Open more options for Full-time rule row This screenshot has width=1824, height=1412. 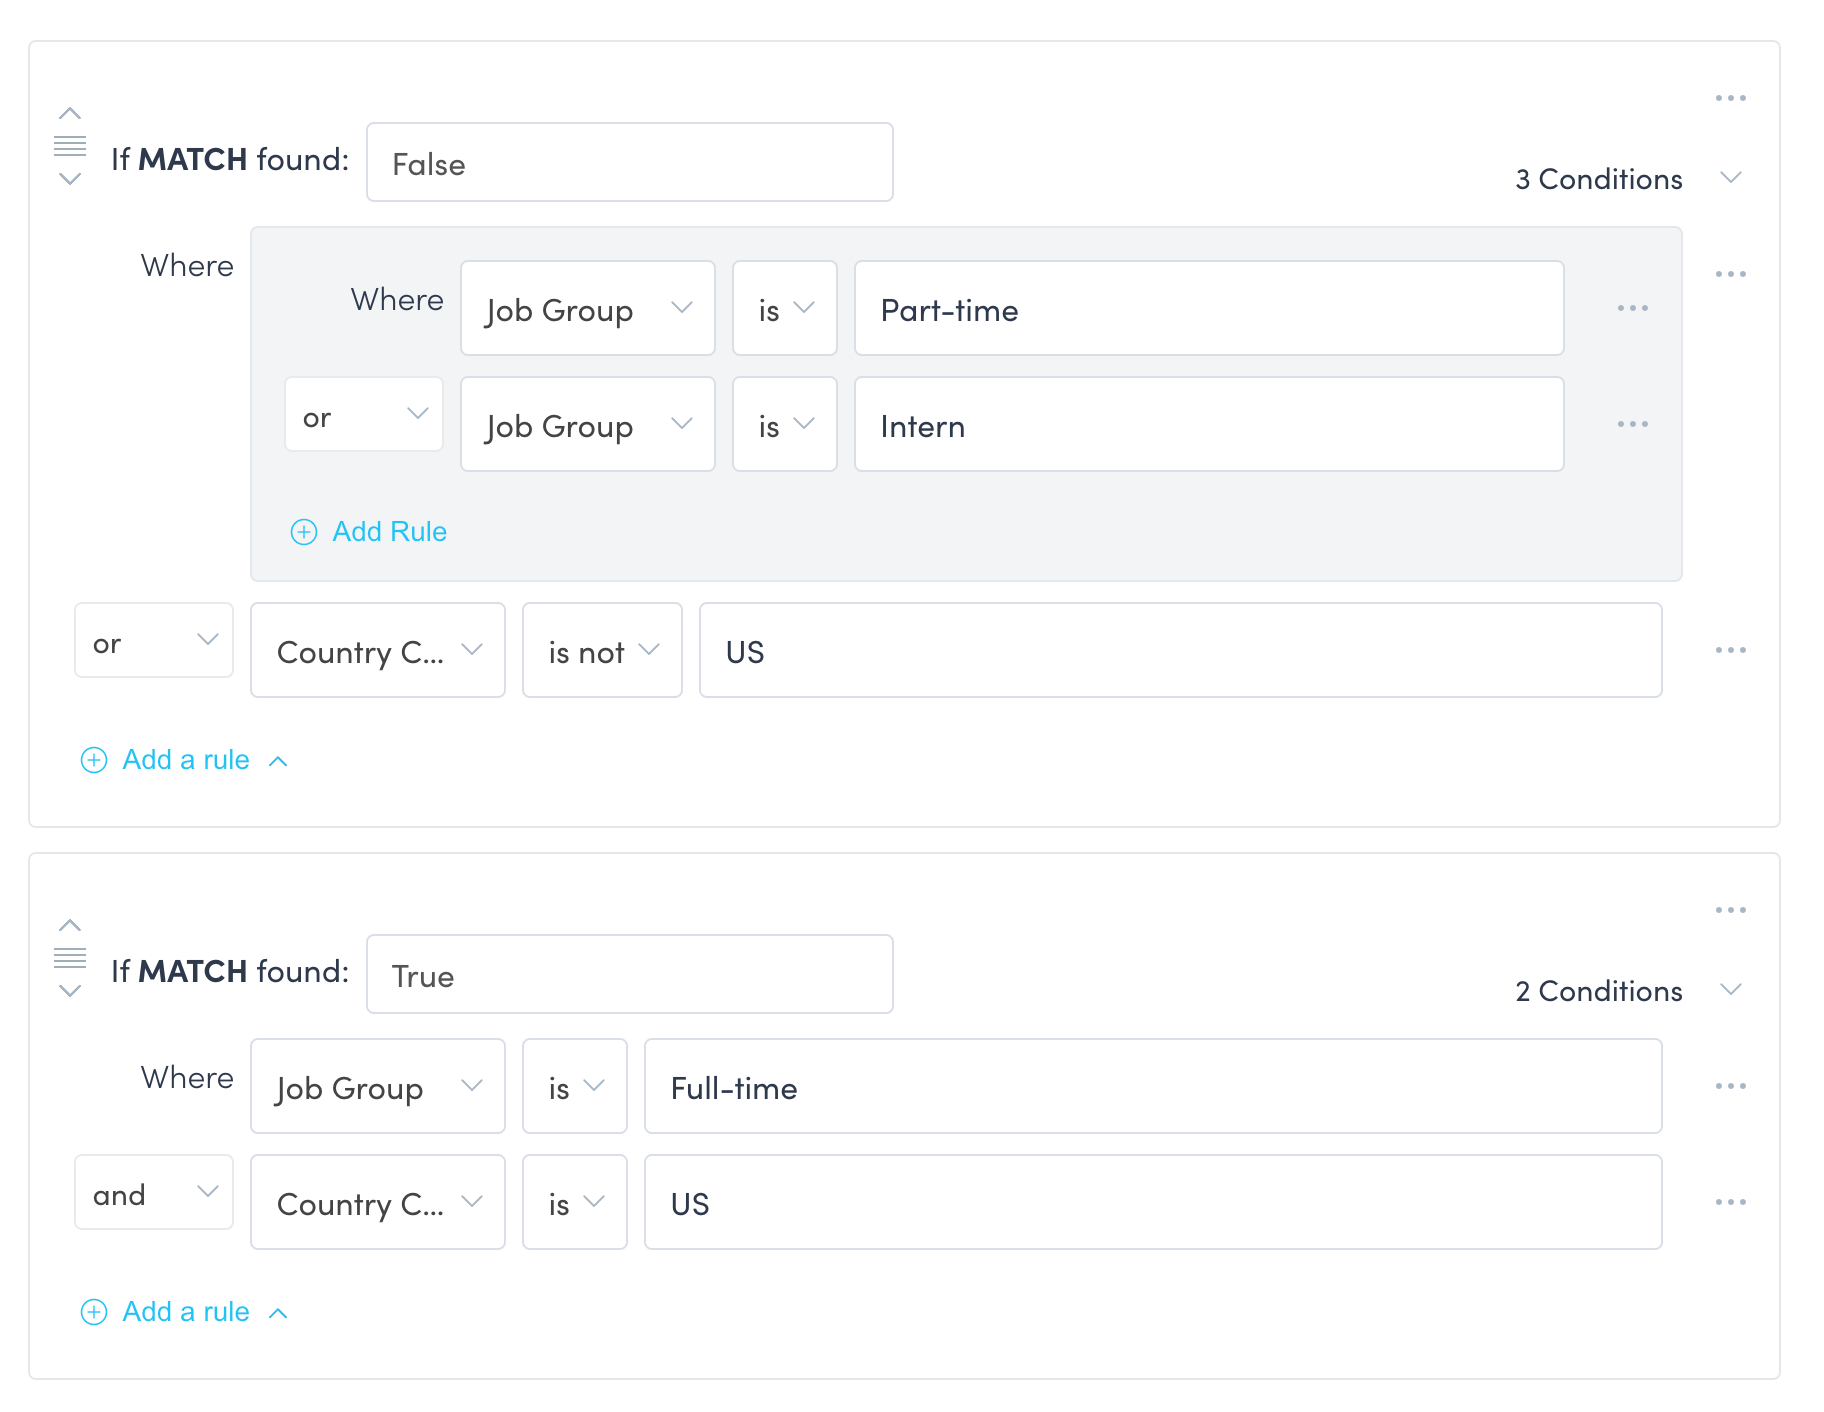(1730, 1086)
